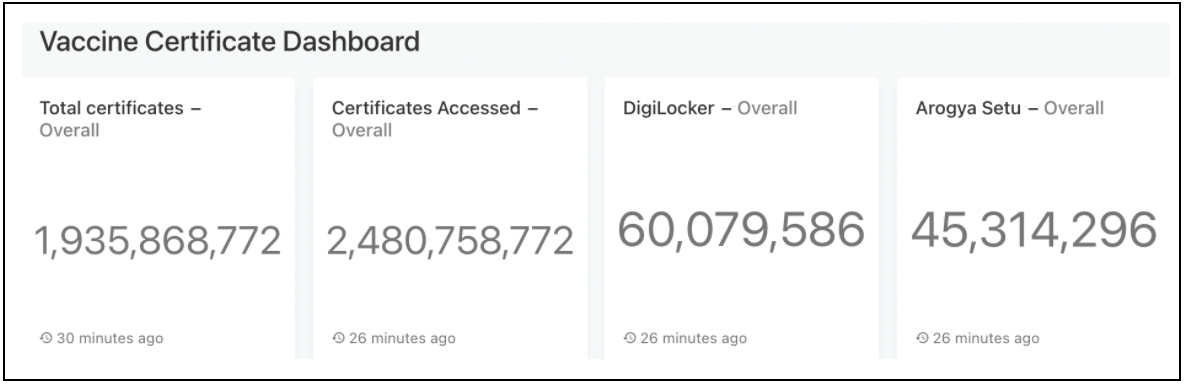Select the 2,480,758,772 certificates accessed value
The image size is (1184, 384).
pos(450,241)
